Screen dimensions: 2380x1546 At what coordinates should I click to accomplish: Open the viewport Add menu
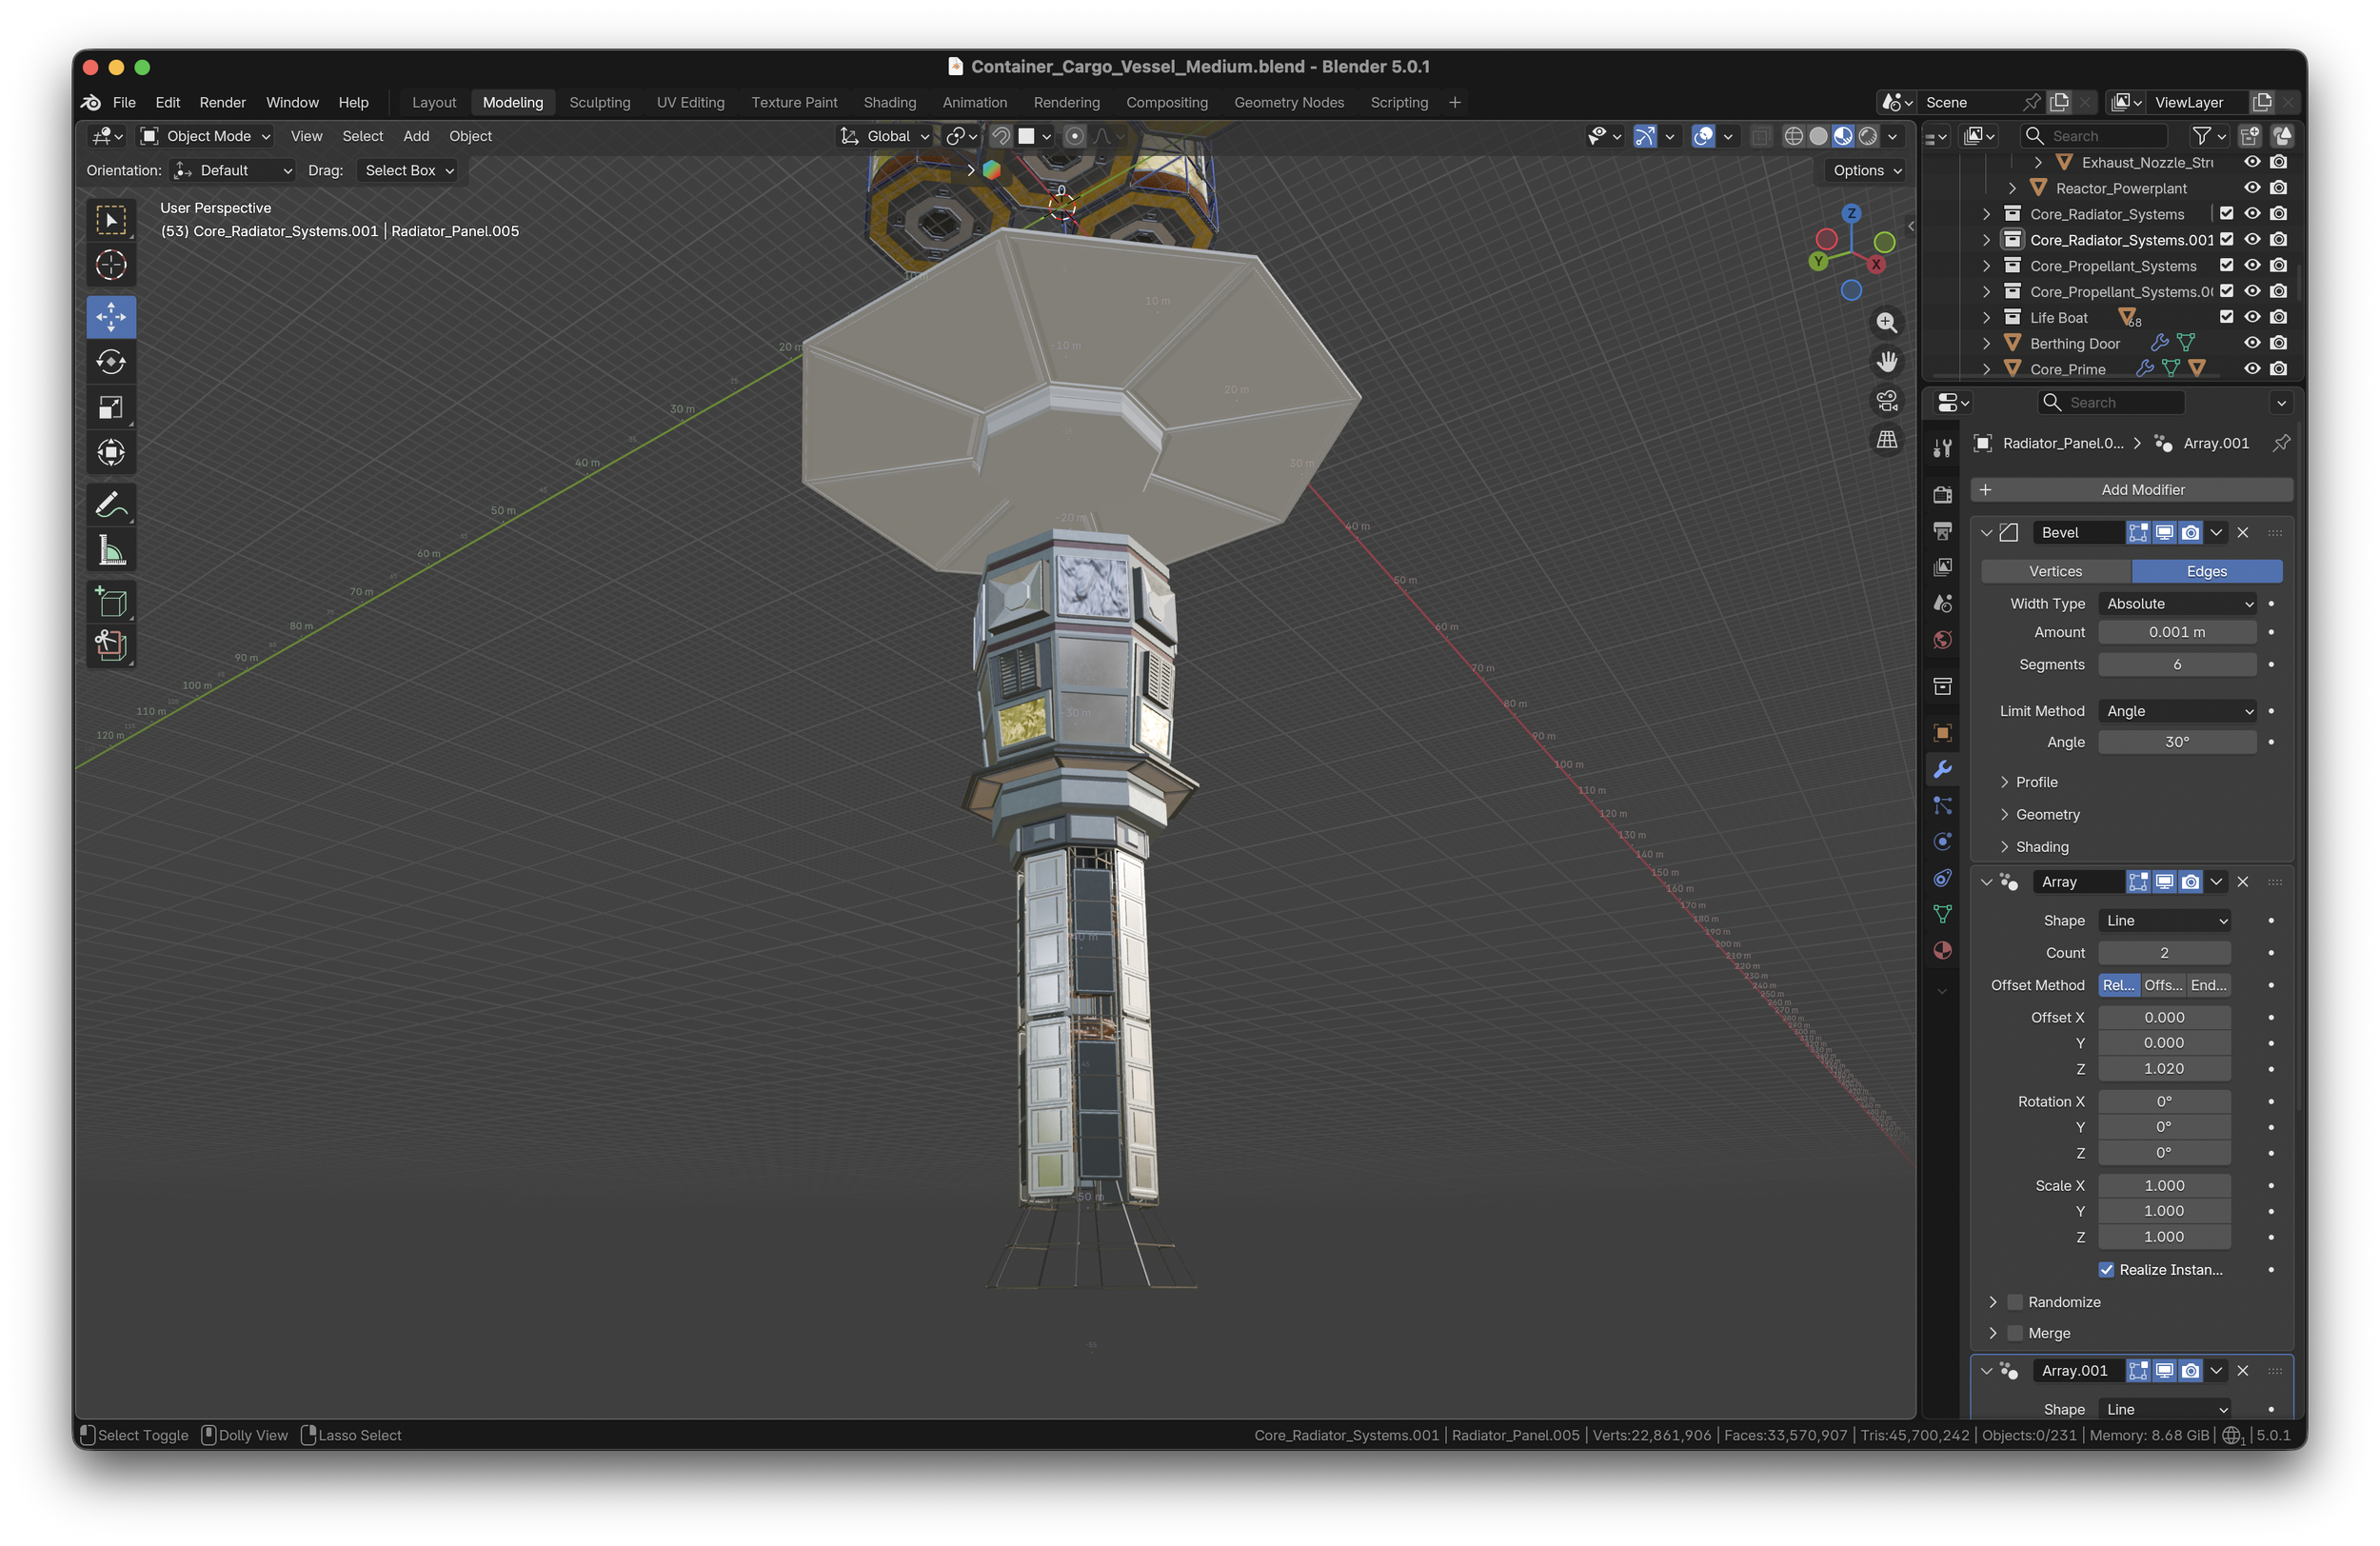pyautogui.click(x=416, y=136)
